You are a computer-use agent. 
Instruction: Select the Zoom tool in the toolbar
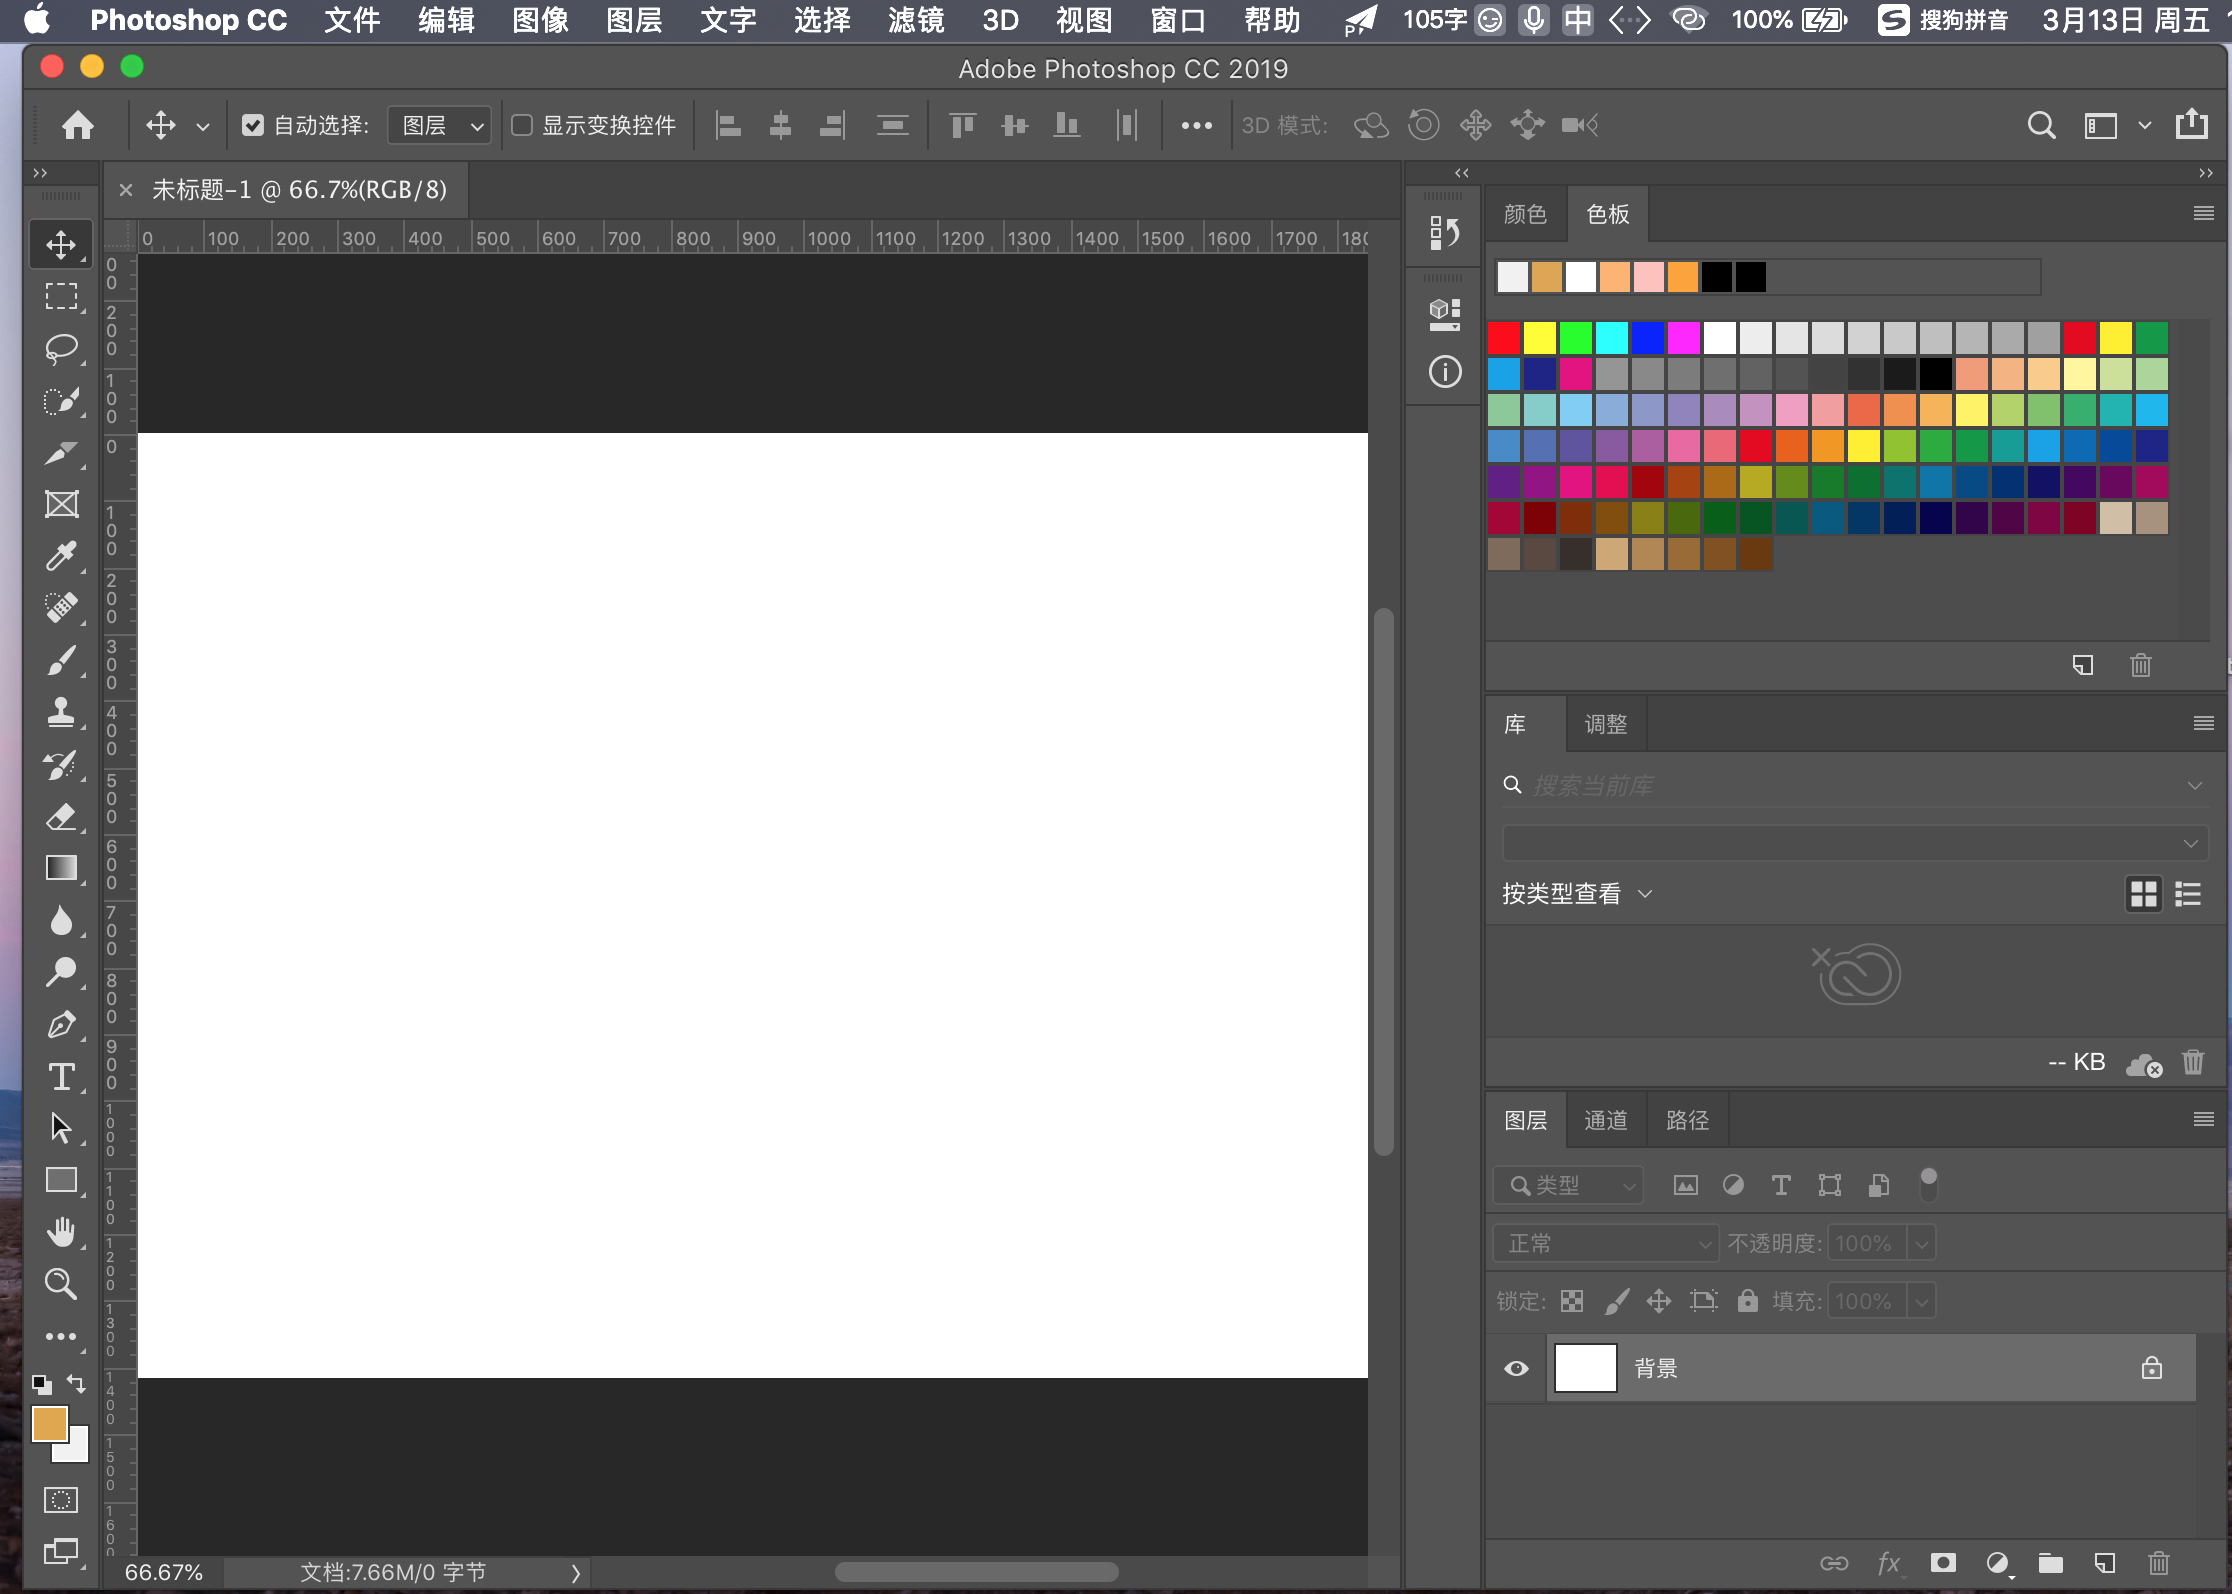coord(61,1284)
